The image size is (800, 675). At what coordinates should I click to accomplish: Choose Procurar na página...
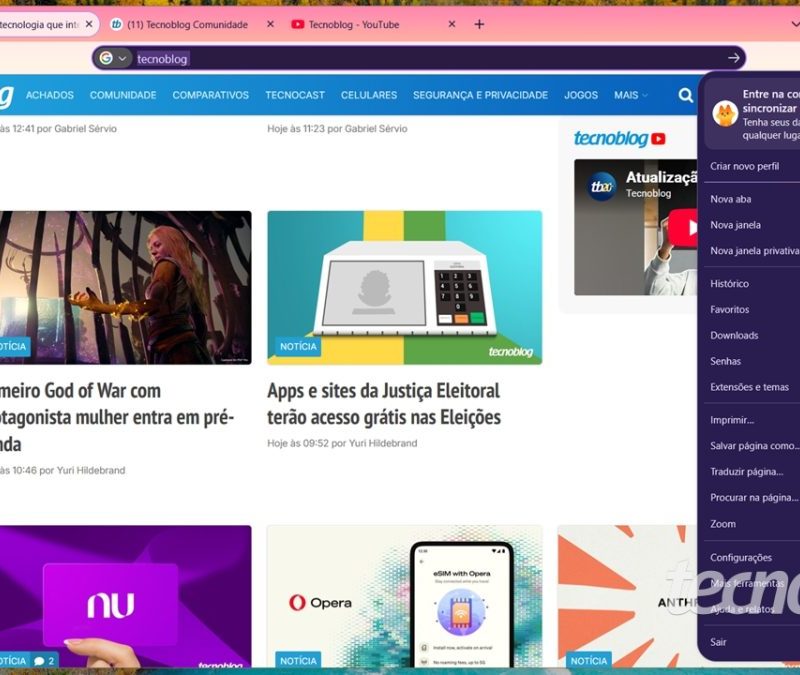coord(754,497)
